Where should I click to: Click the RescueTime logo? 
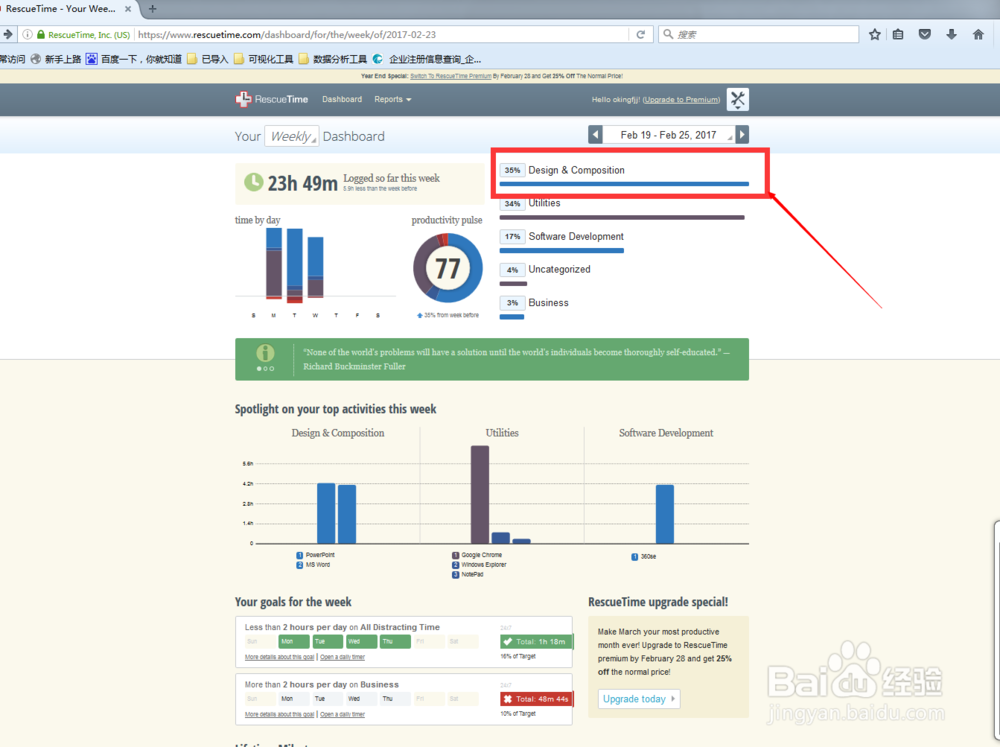[272, 100]
